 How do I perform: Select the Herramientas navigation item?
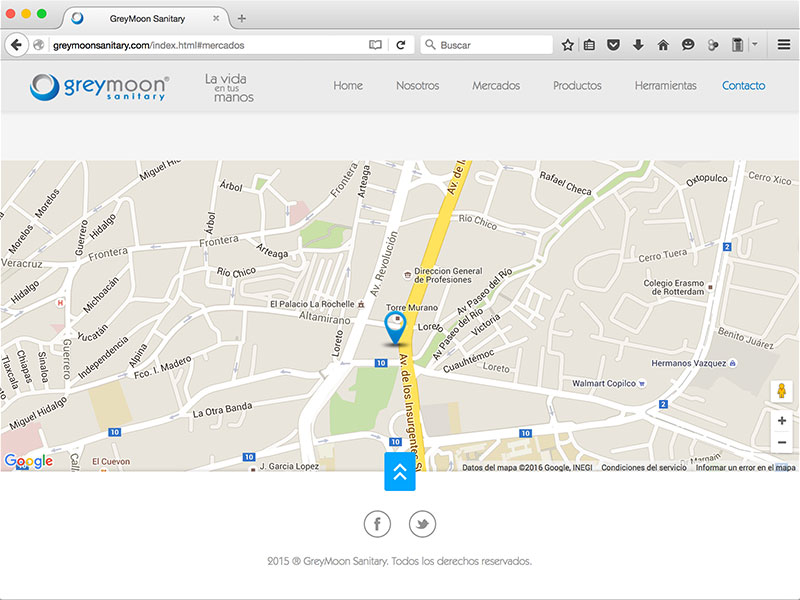coord(665,86)
